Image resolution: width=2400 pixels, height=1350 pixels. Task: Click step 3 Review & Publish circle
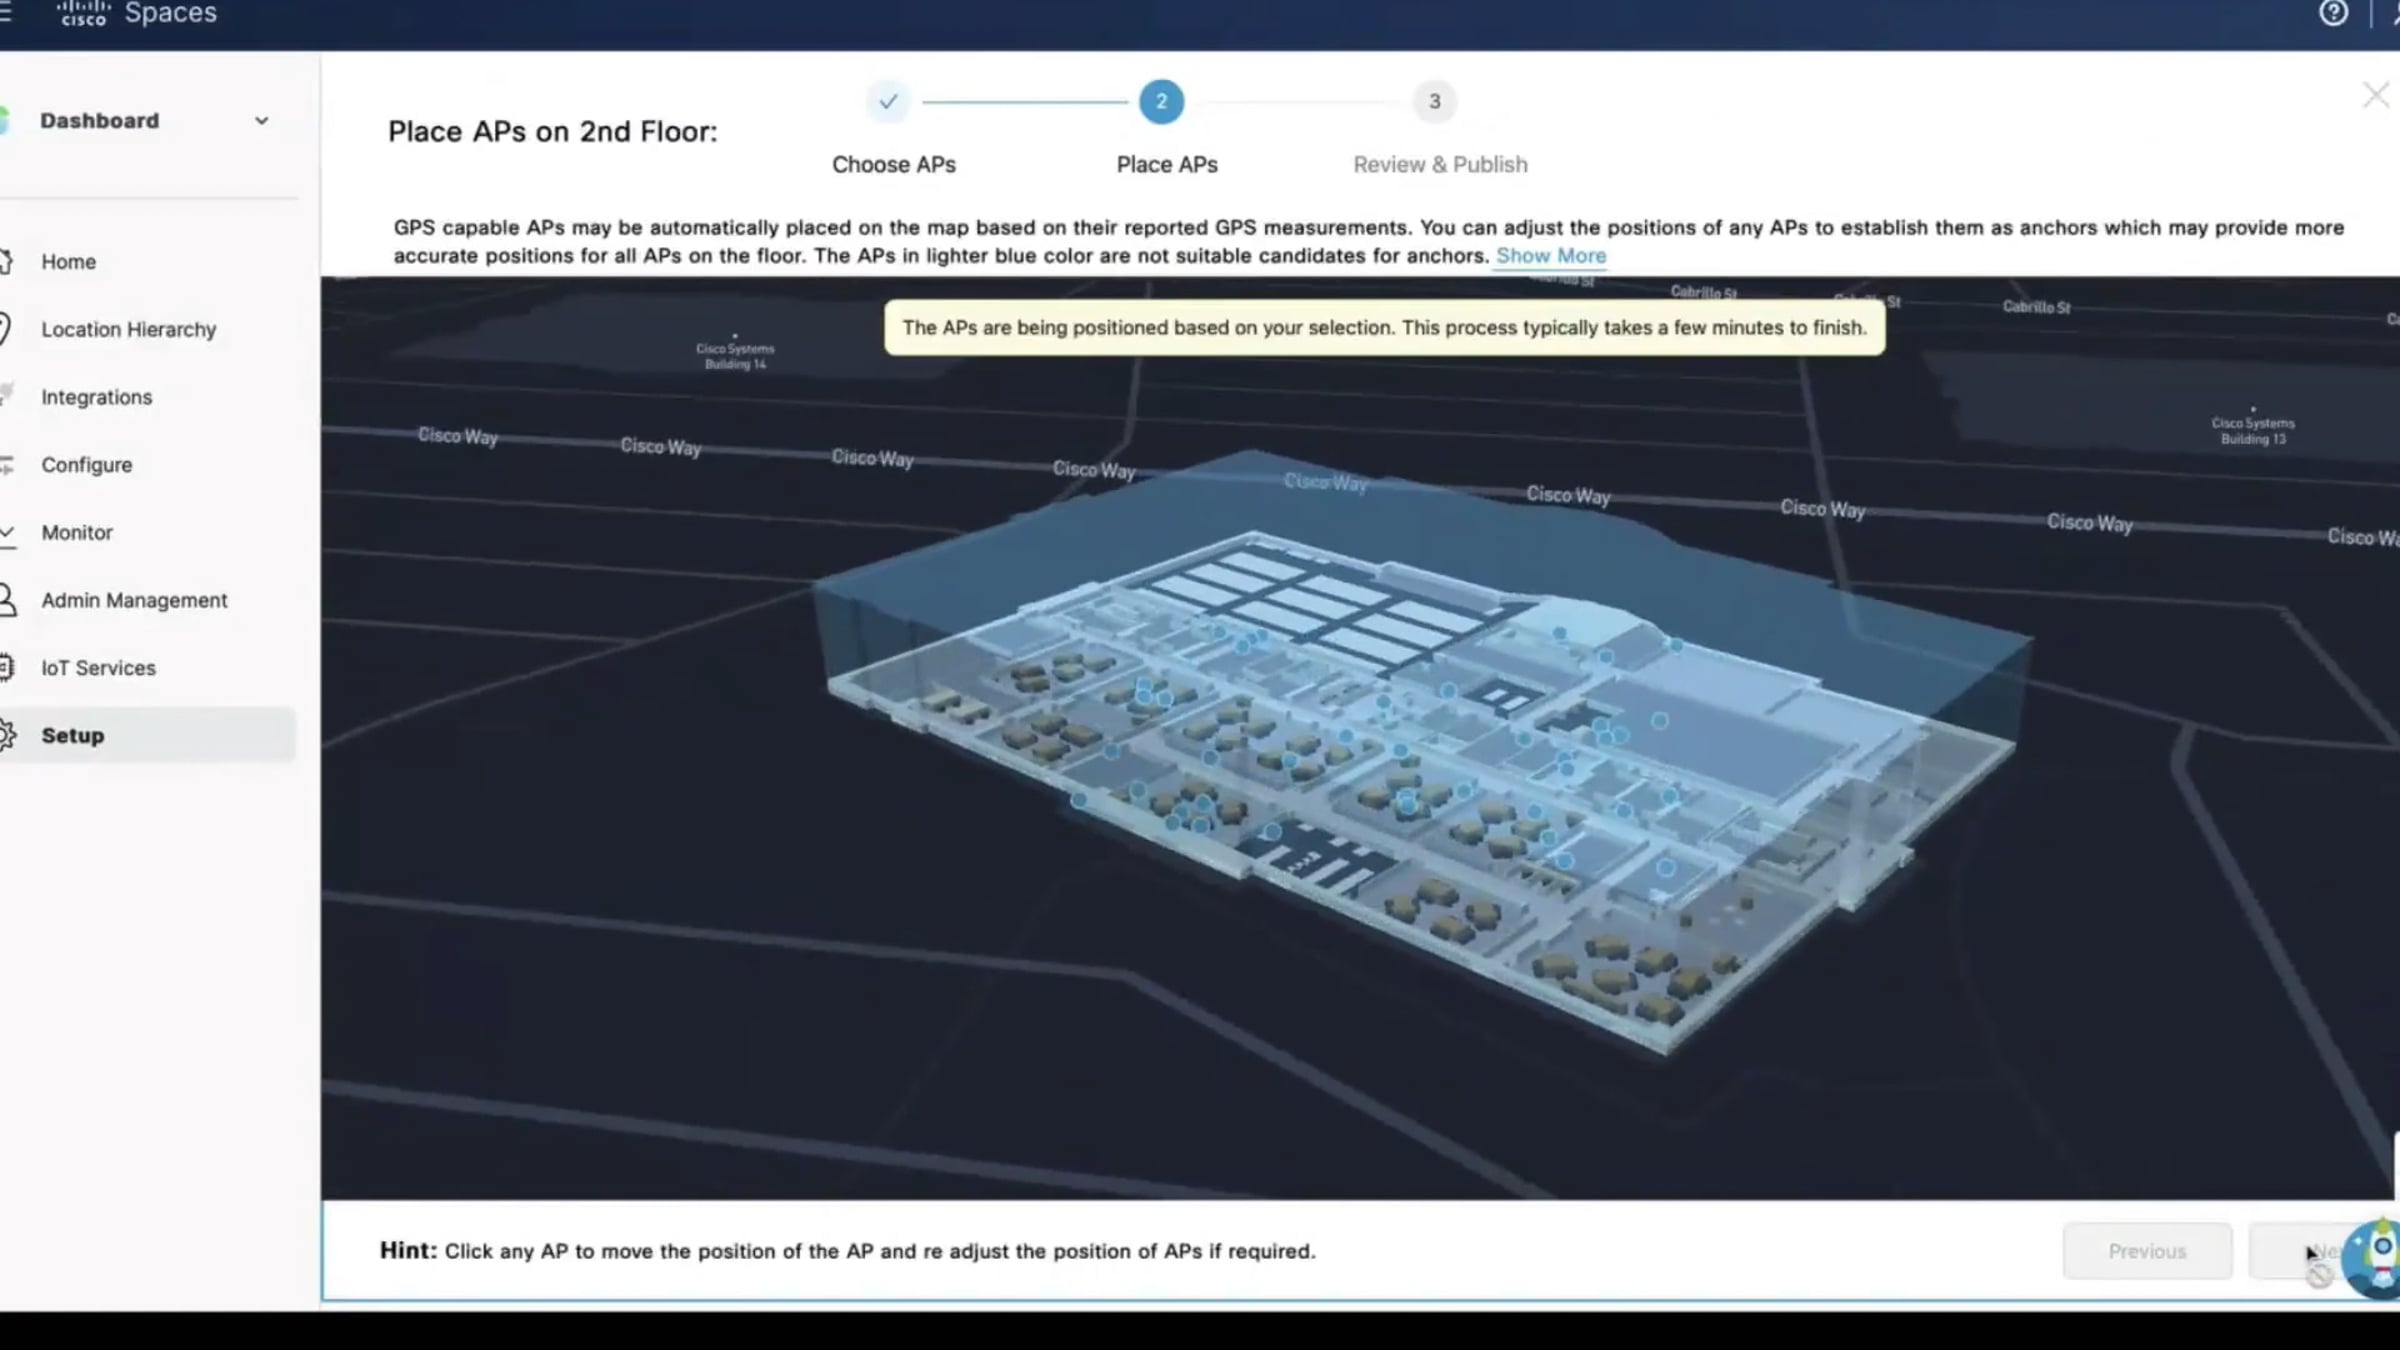pos(1435,101)
